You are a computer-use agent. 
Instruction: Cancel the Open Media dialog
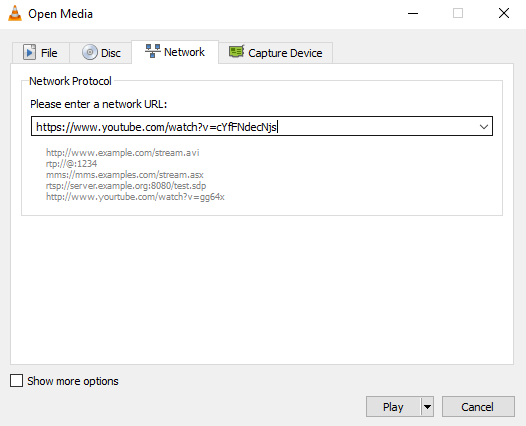pos(478,407)
